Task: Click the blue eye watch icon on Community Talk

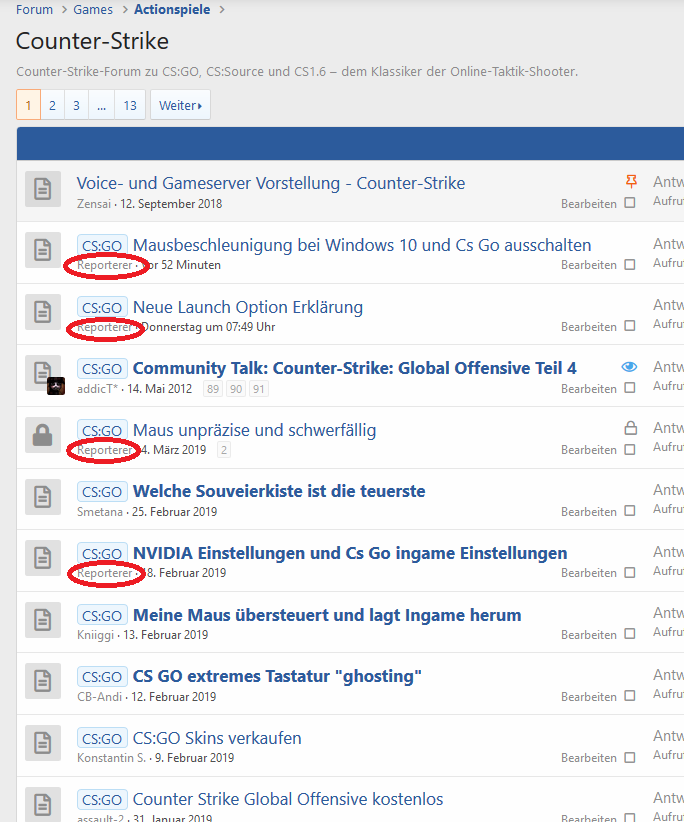Action: click(x=629, y=367)
